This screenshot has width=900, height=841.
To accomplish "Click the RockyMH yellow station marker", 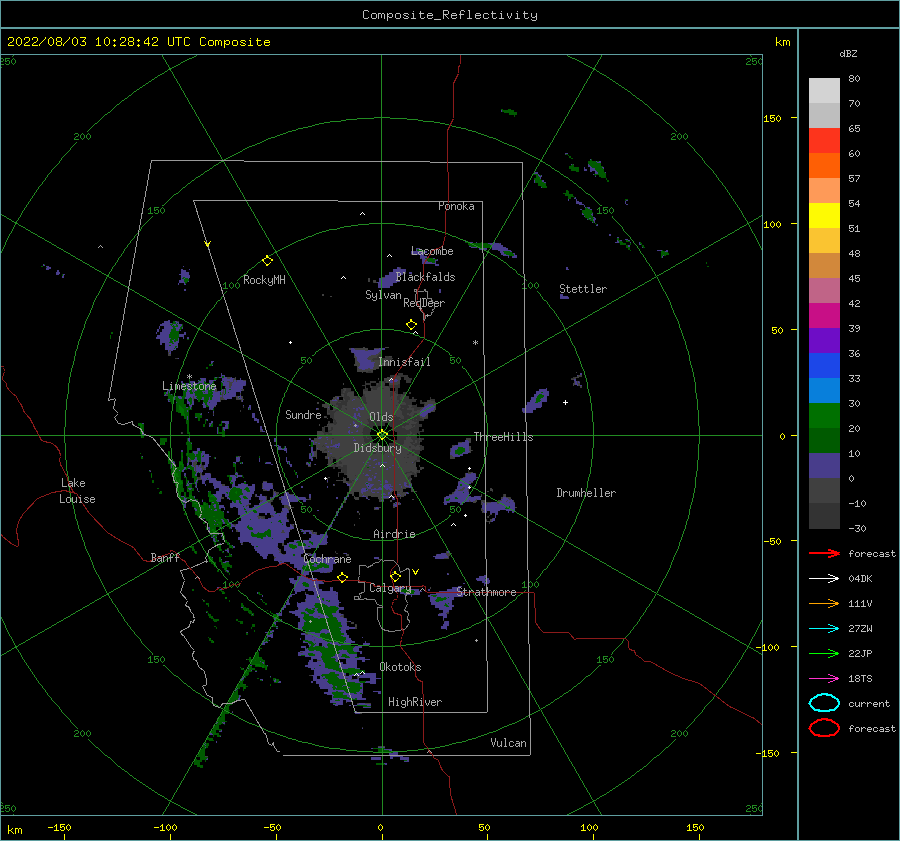I will point(267,261).
